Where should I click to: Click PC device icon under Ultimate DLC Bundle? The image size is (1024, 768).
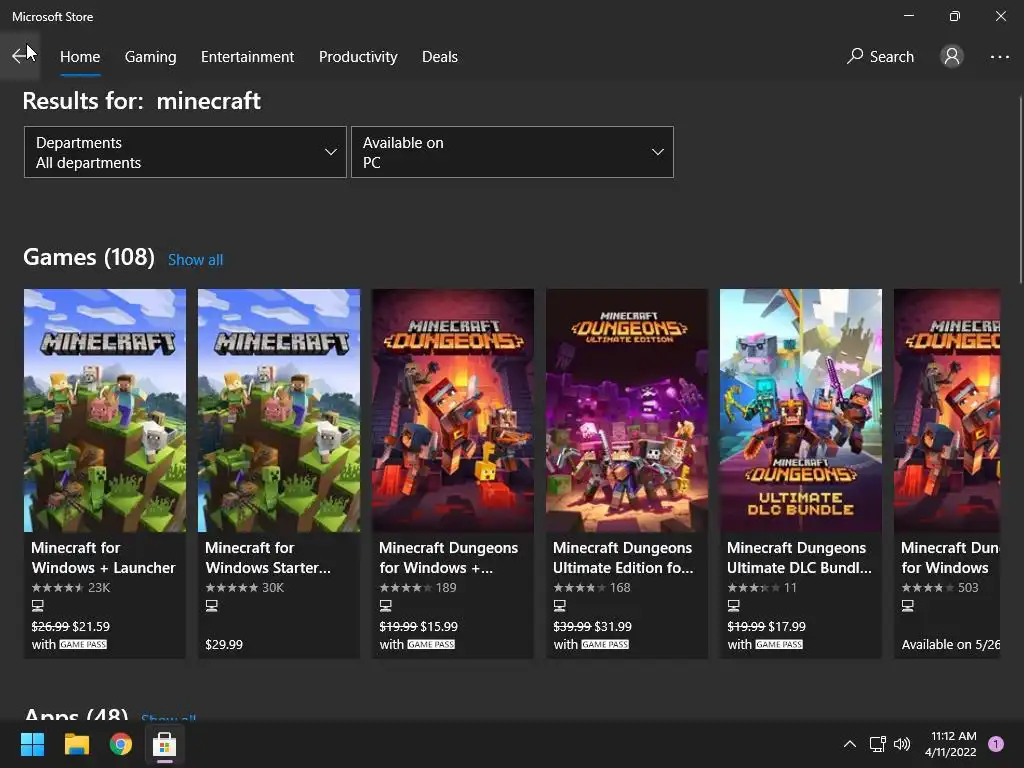point(734,606)
